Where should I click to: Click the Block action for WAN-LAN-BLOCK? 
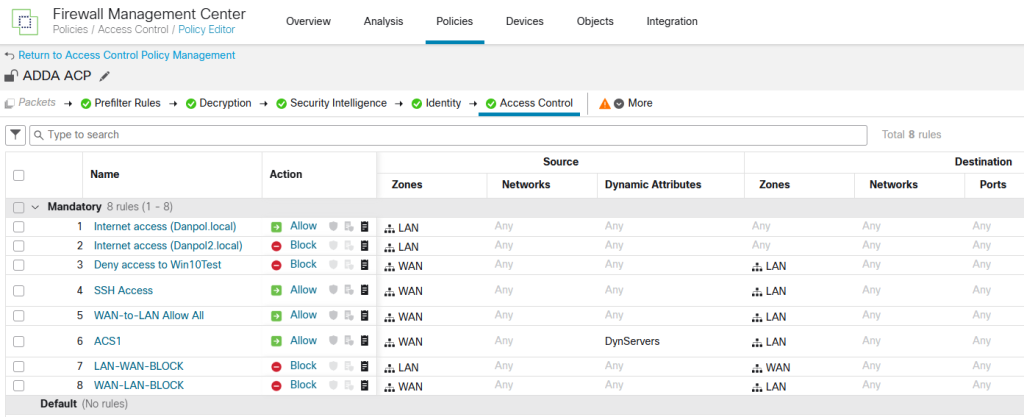(303, 385)
